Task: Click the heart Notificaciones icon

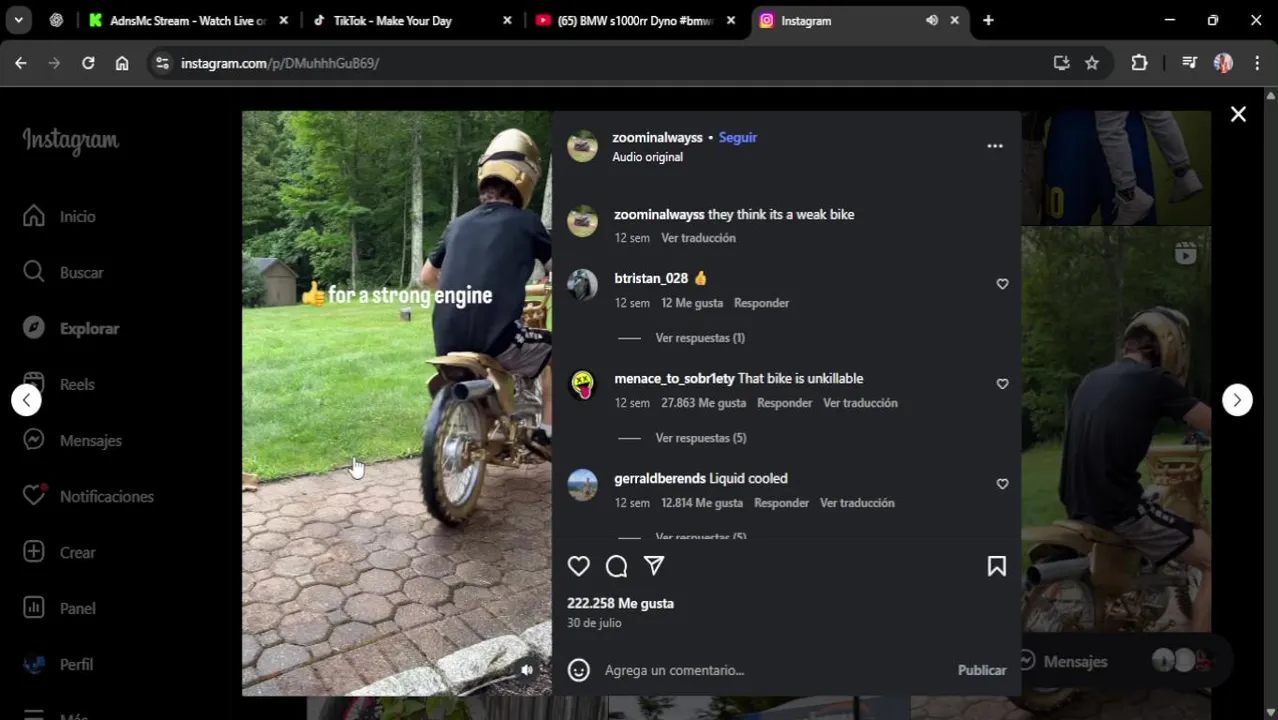Action: 34,495
